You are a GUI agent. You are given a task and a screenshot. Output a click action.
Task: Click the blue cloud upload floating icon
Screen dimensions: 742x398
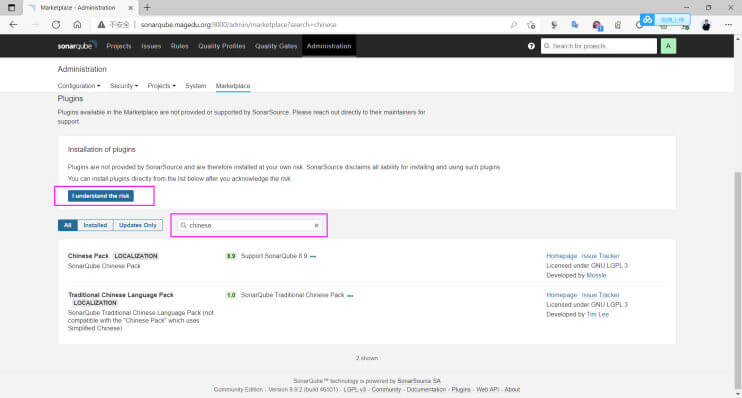click(x=647, y=19)
